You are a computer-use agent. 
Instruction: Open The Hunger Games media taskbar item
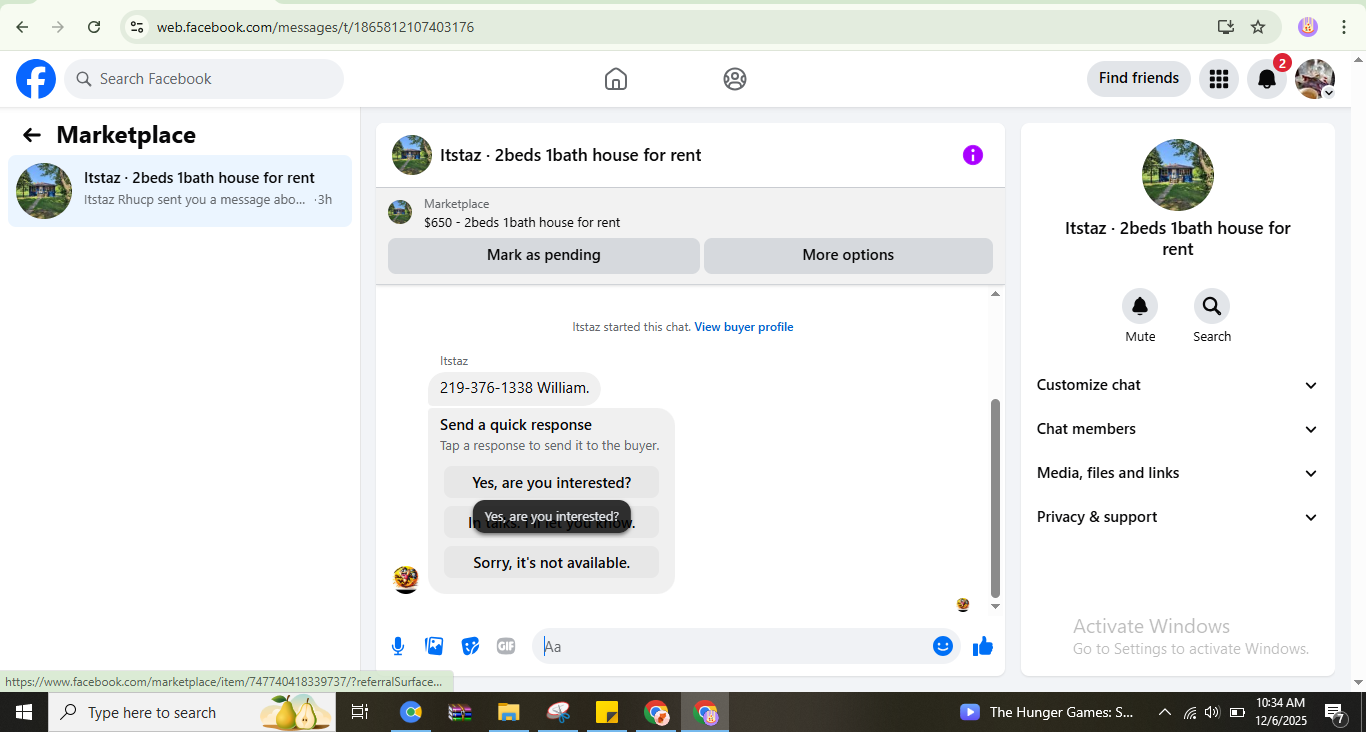(x=1047, y=712)
